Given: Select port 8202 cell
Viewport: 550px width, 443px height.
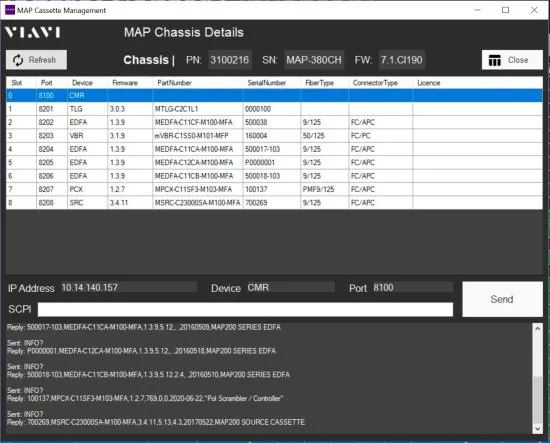Looking at the screenshot, I should pyautogui.click(x=52, y=122).
